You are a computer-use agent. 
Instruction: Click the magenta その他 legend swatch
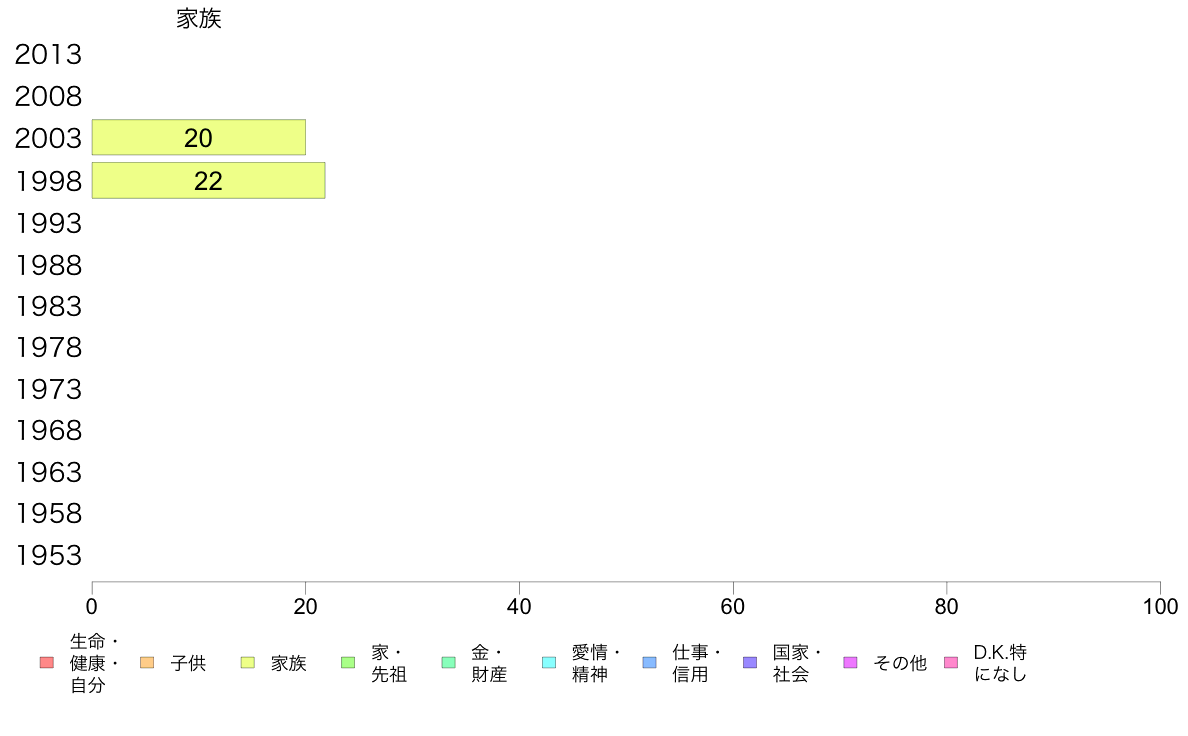(851, 663)
